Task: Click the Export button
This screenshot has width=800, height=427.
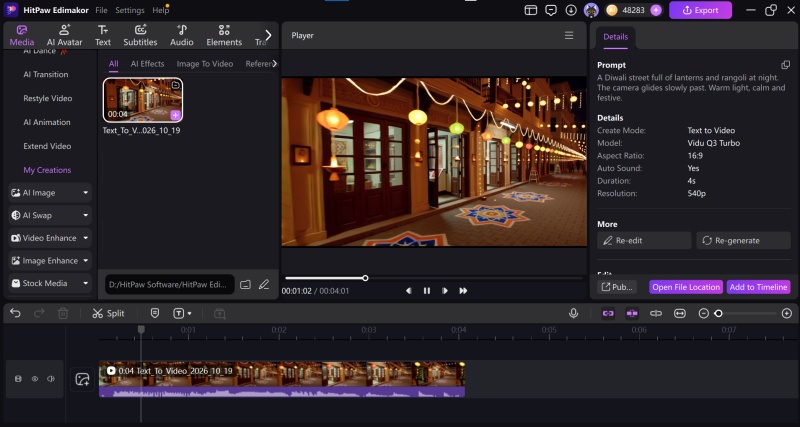Action: (x=700, y=10)
